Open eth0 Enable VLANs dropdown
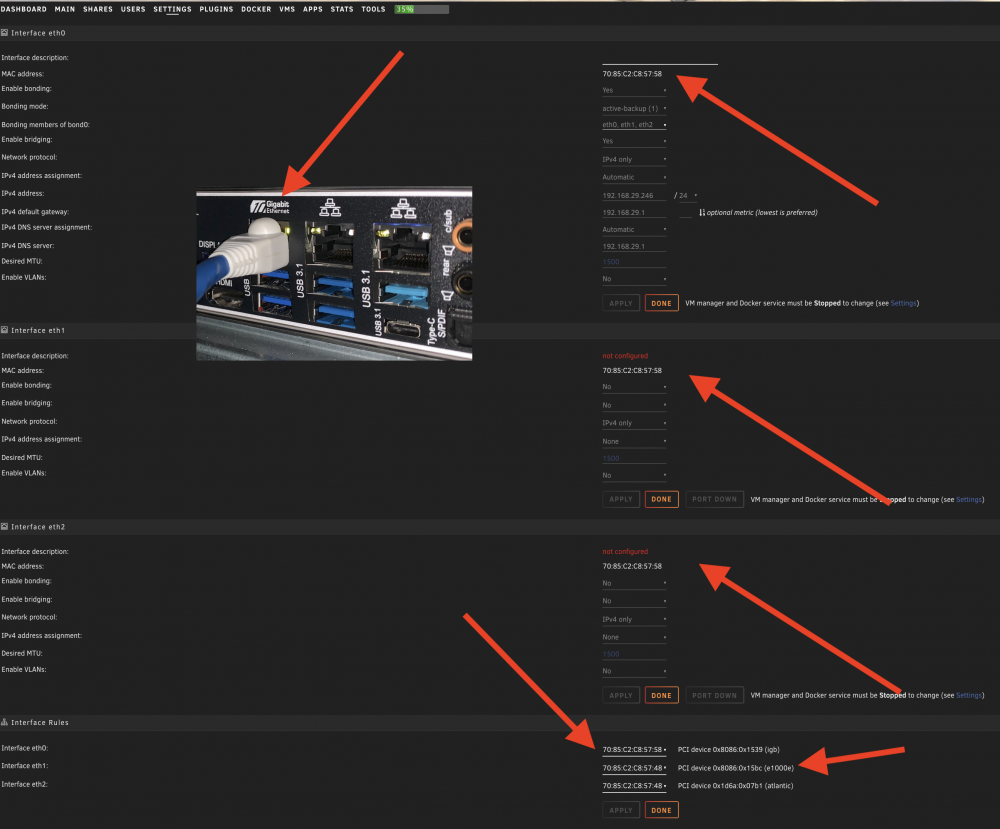This screenshot has height=829, width=1000. tap(635, 279)
